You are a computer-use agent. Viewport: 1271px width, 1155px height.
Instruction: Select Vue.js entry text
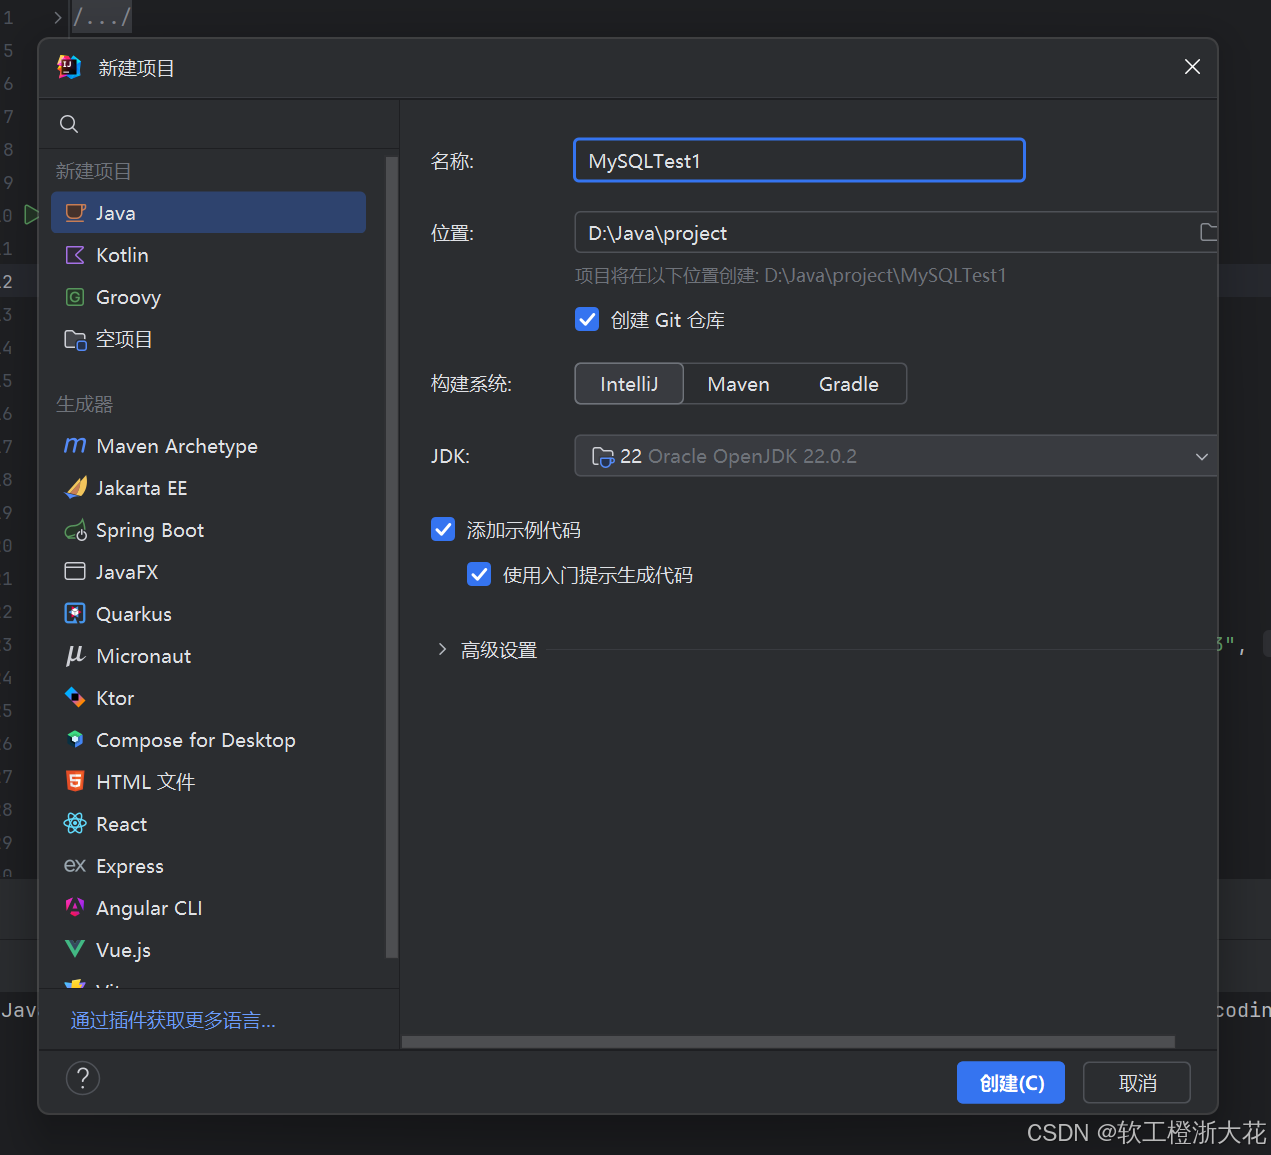tap(124, 950)
